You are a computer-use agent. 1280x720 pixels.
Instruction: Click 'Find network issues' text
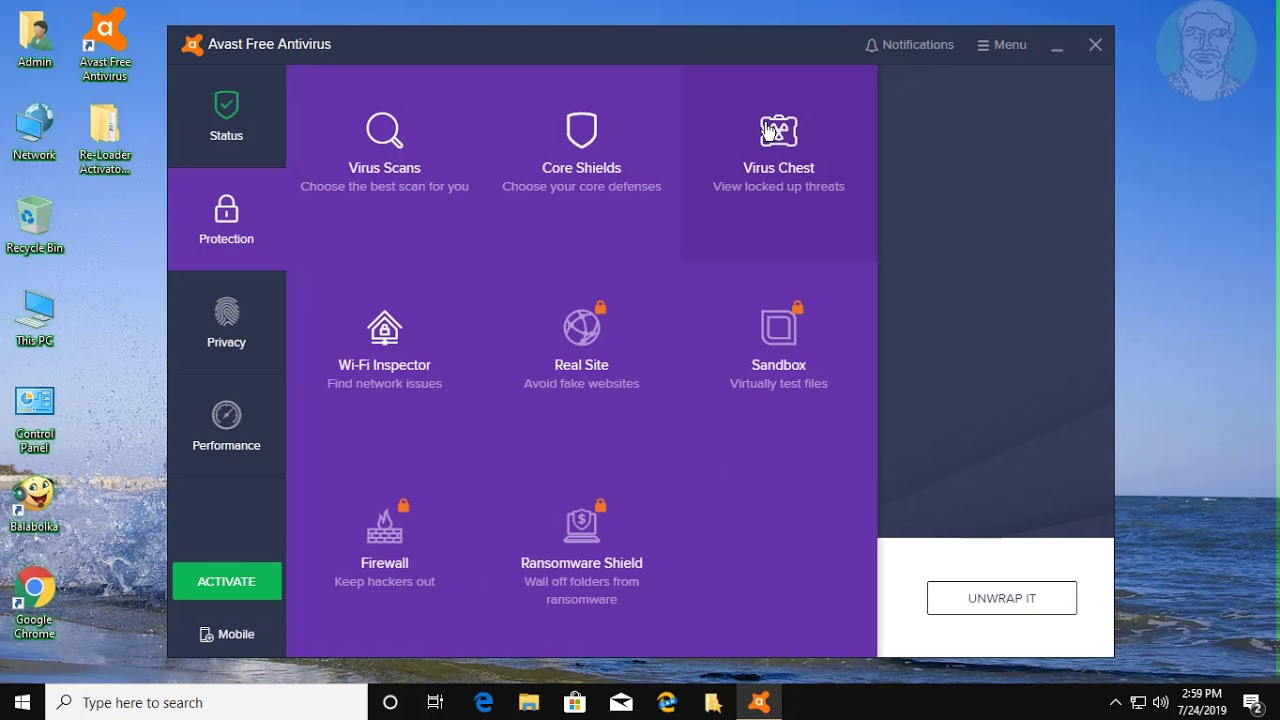[384, 383]
